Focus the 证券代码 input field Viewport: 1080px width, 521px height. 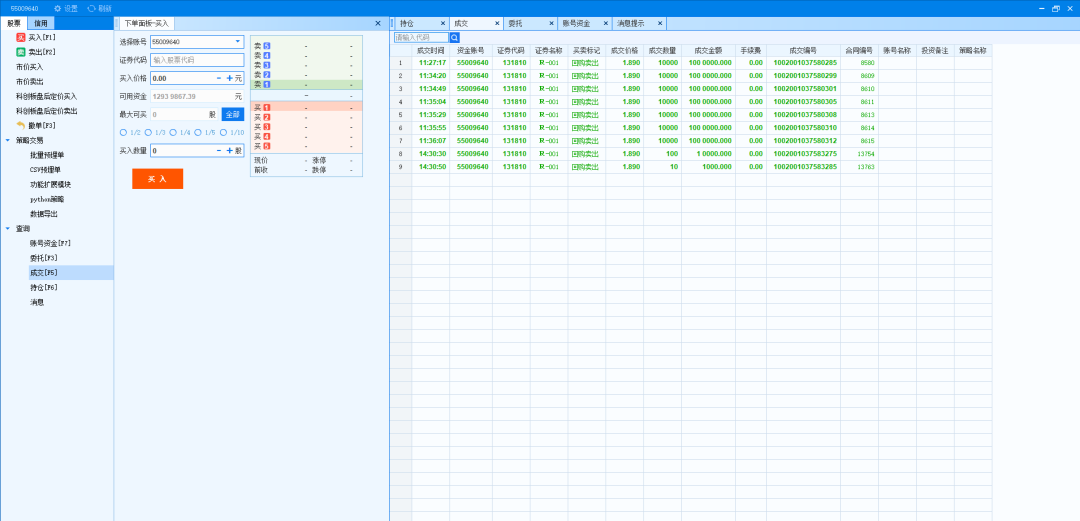click(x=197, y=60)
